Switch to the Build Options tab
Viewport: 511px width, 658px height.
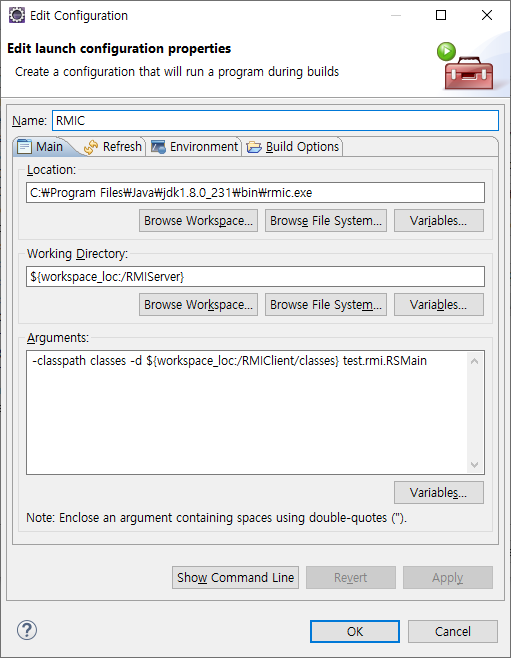tap(293, 146)
